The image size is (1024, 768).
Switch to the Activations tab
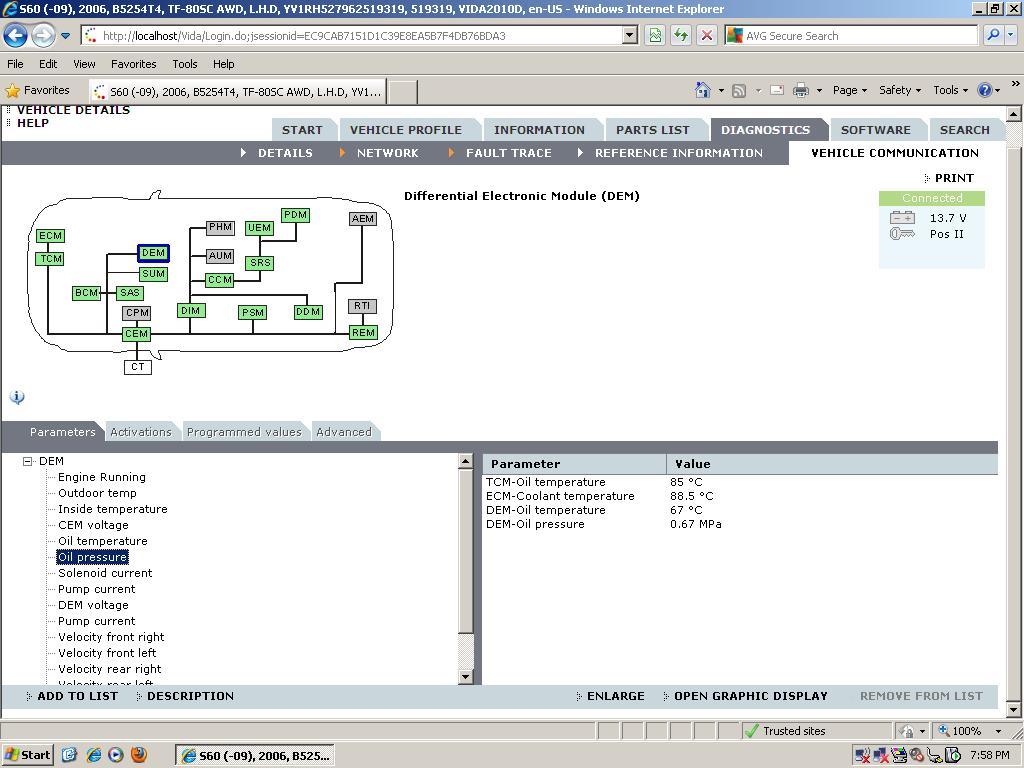[140, 432]
